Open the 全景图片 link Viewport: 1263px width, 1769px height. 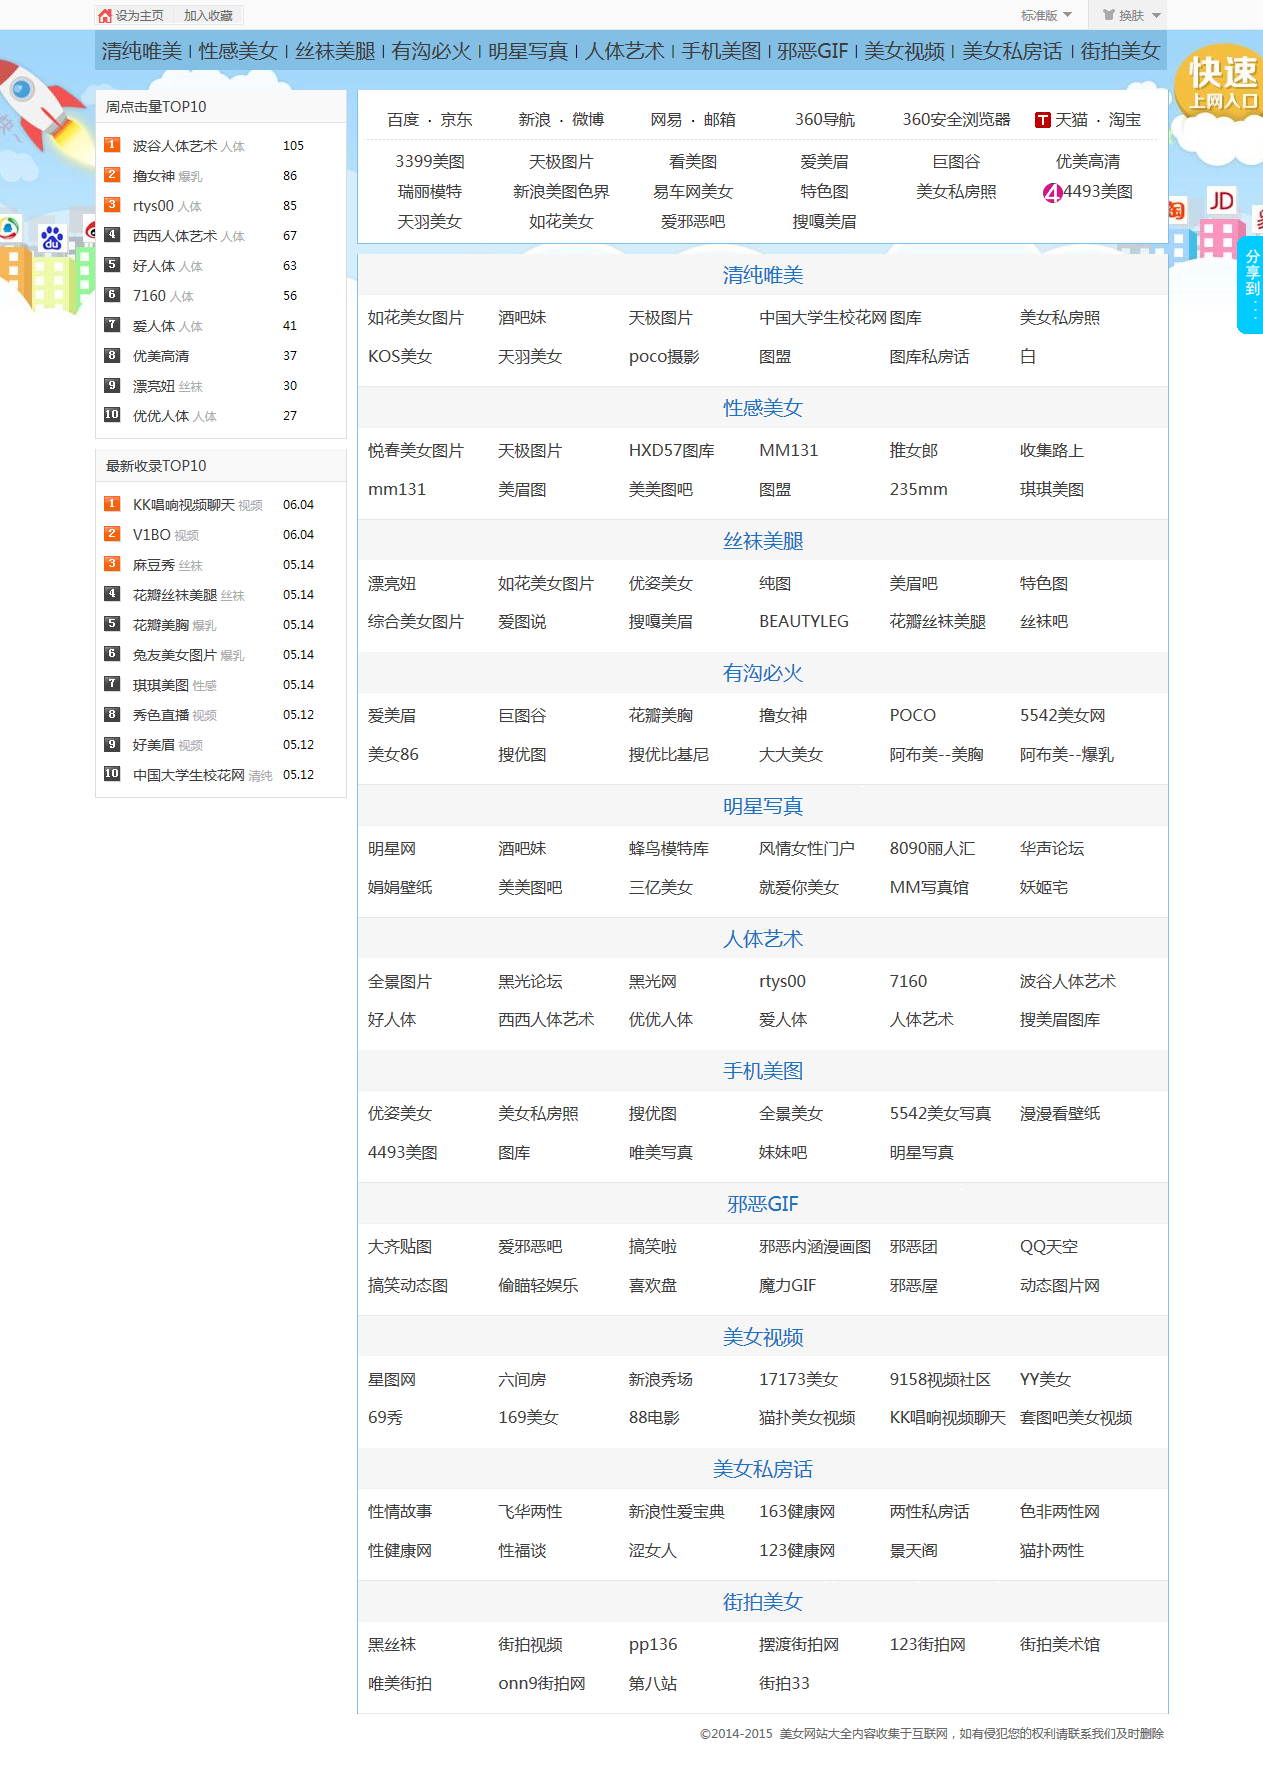400,982
